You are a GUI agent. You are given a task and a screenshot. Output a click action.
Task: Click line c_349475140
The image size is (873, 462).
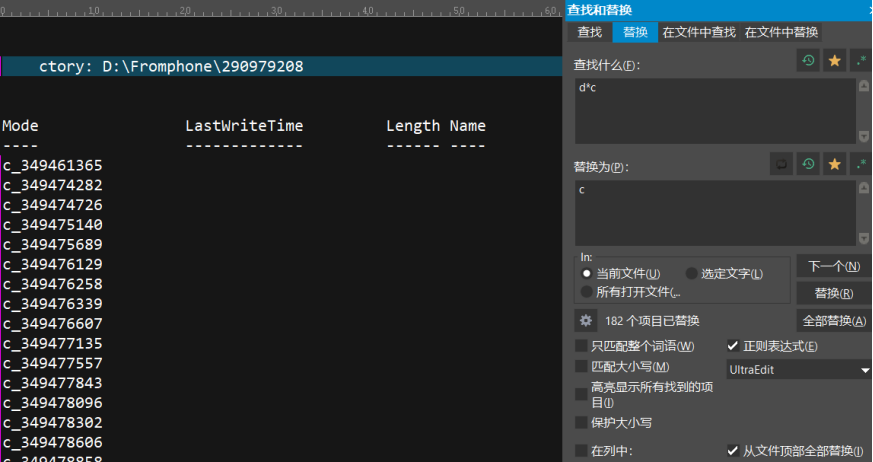click(53, 224)
